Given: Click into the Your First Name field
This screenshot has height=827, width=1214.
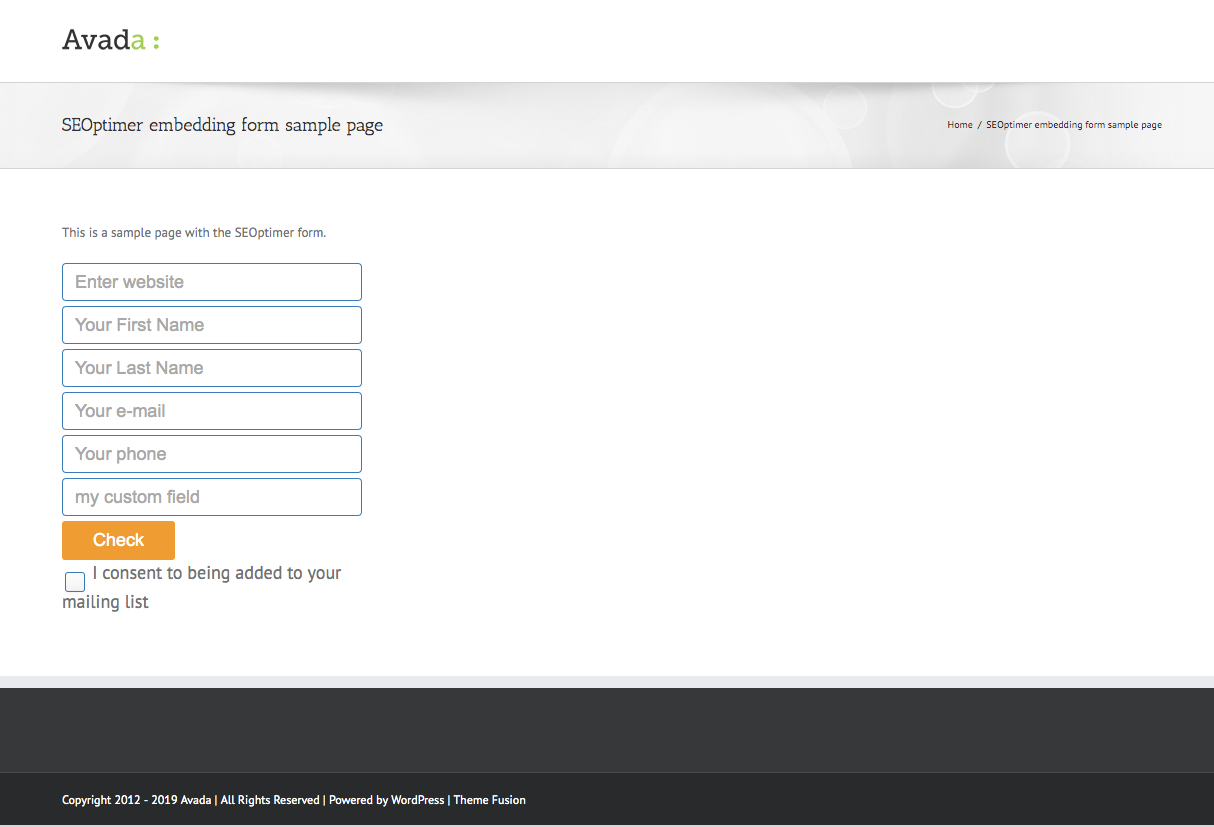Looking at the screenshot, I should point(211,325).
